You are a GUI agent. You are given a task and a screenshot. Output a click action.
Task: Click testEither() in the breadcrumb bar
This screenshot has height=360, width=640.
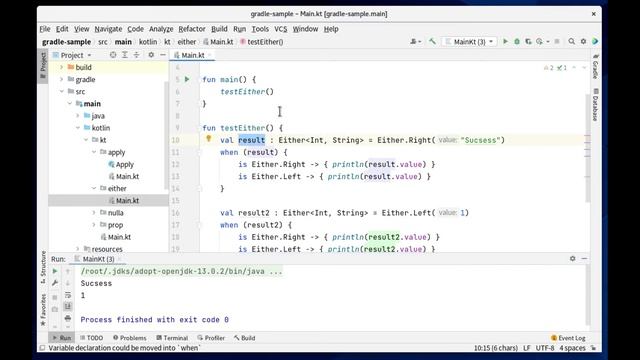[x=262, y=42]
